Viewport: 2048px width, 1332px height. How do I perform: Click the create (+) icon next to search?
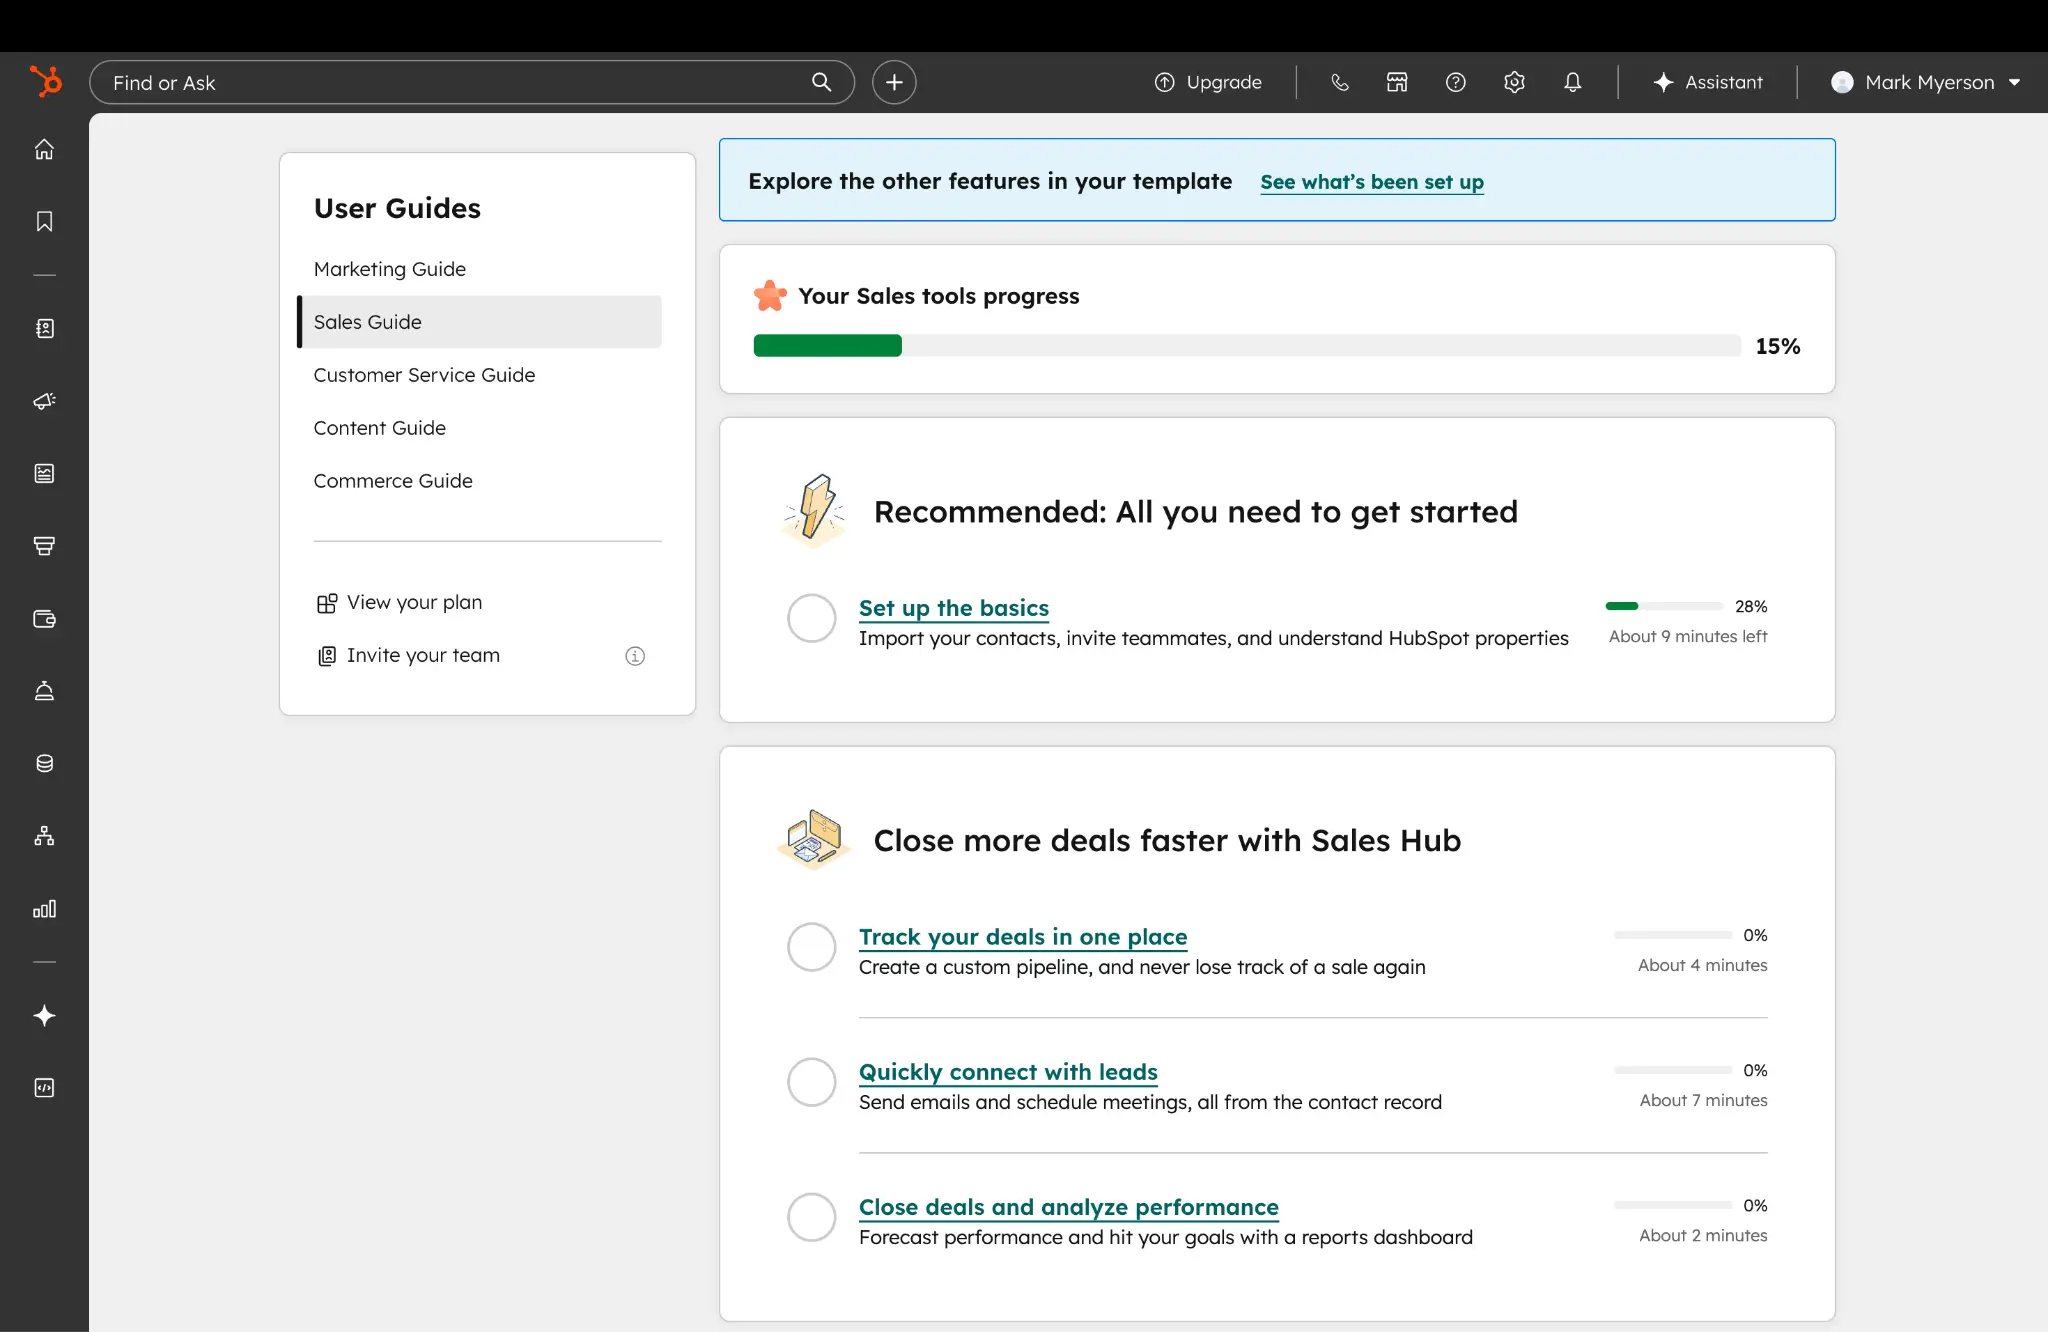893,82
